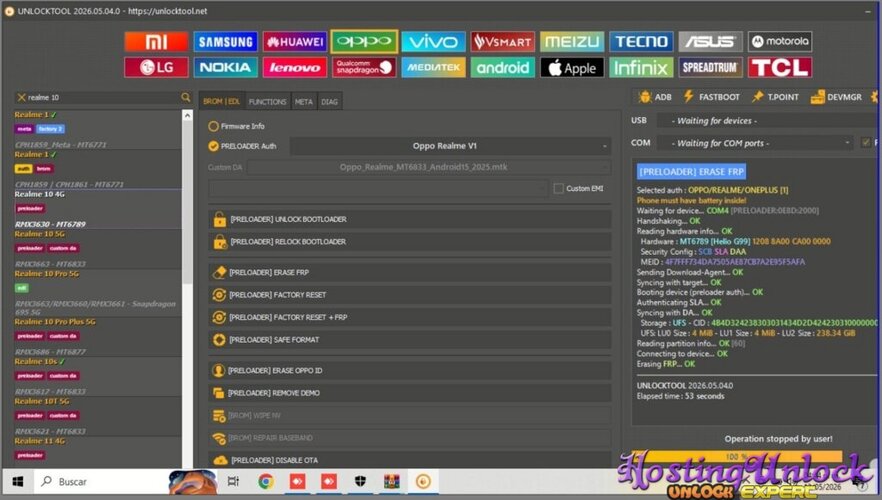Open the USB waiting for devices dropdown

point(768,120)
